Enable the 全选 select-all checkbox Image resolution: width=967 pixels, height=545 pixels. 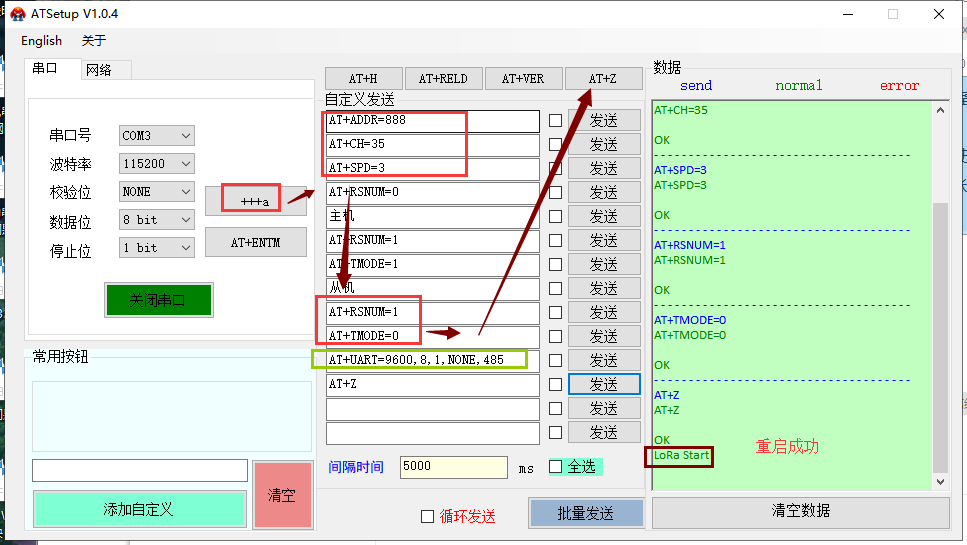(556, 467)
